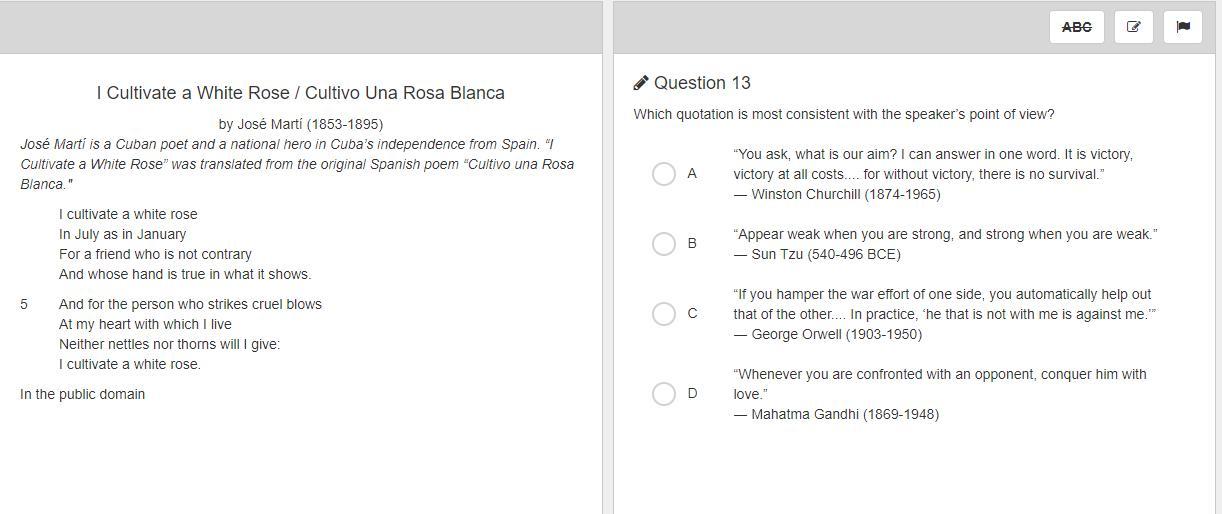Click the Sun Tzu quotation text
The height and width of the screenshot is (514, 1222).
tap(945, 234)
